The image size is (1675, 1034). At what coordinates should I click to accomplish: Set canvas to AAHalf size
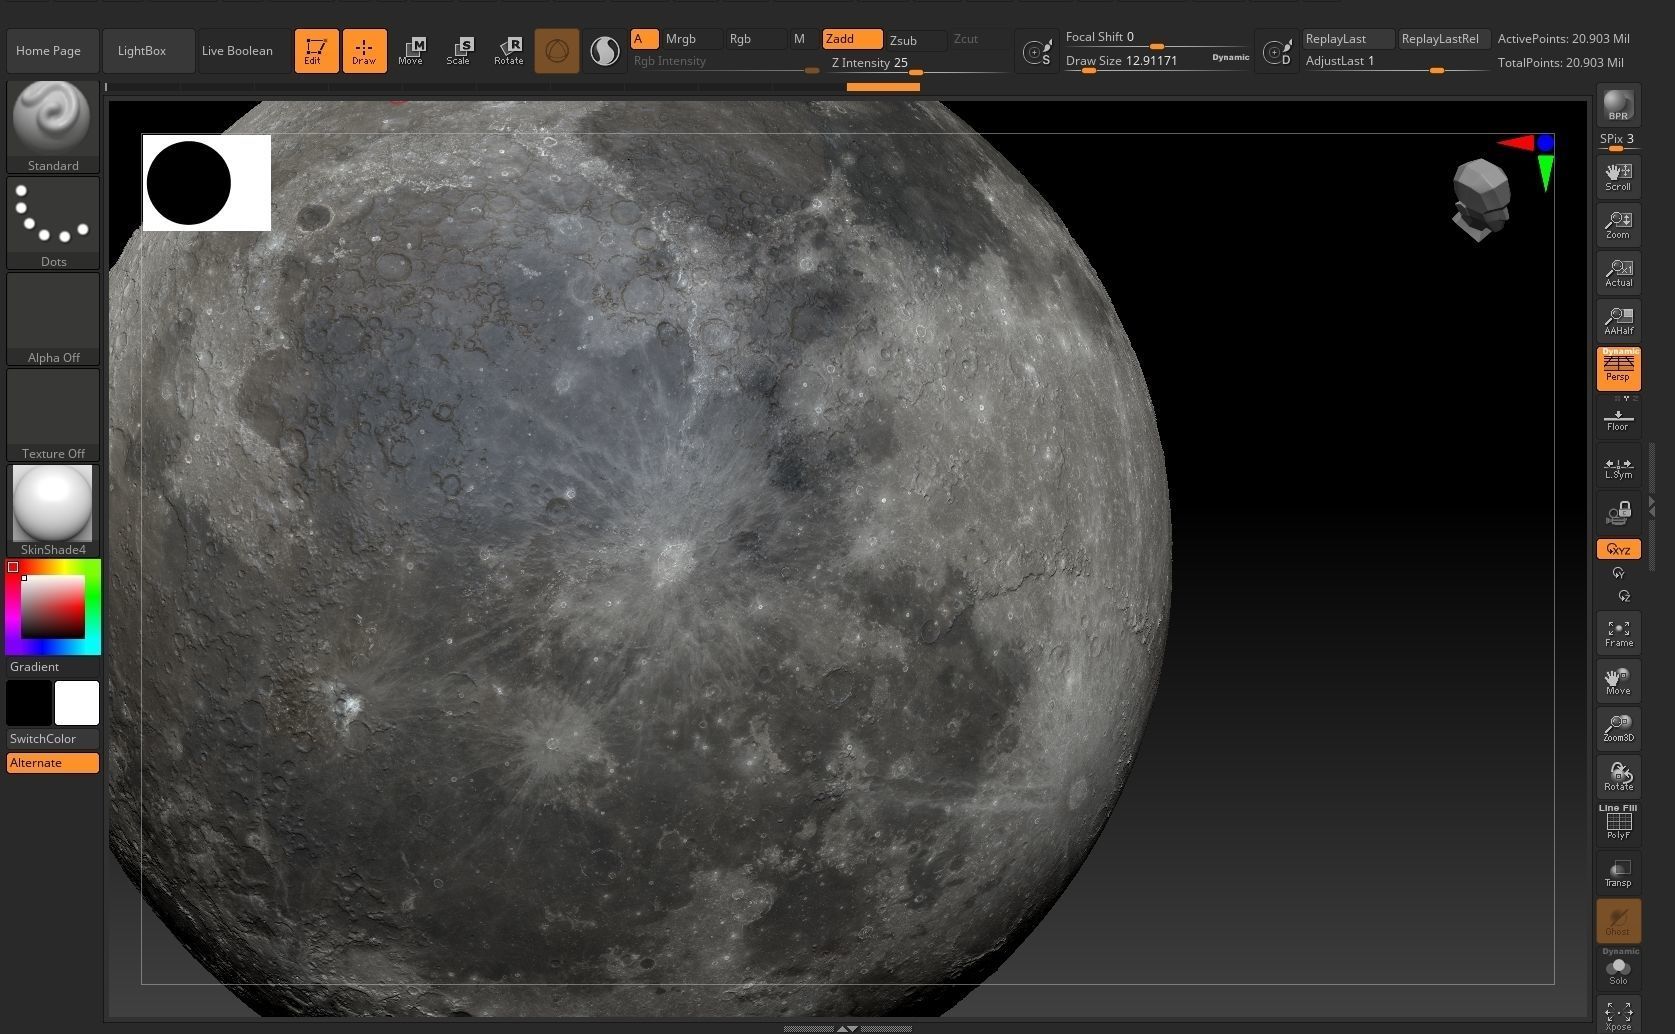(x=1618, y=321)
